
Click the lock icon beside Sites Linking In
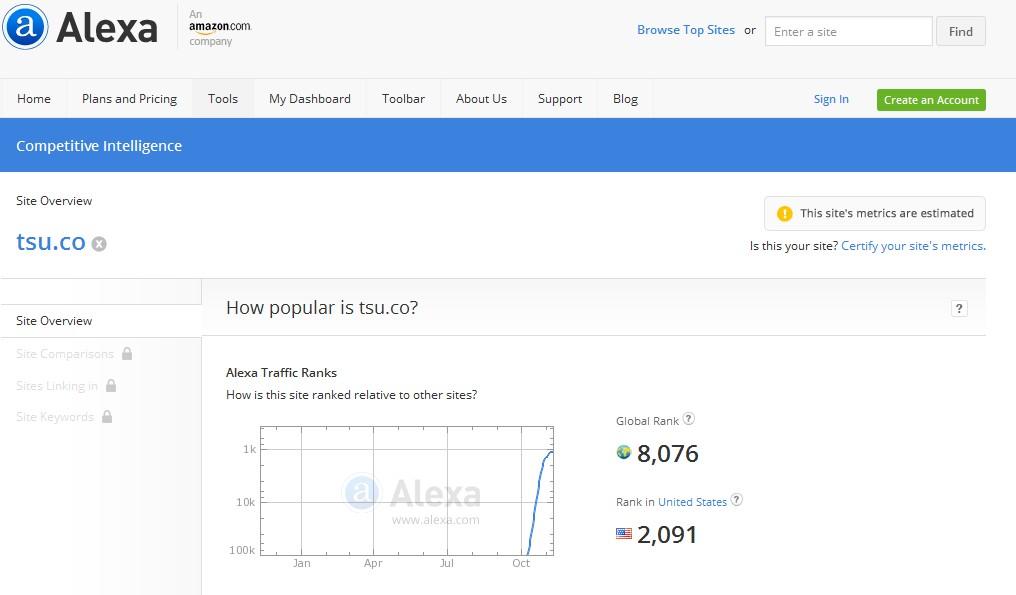[111, 386]
